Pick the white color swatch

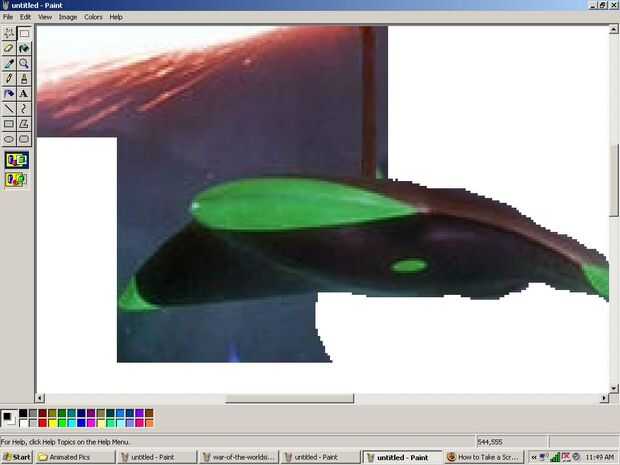pyautogui.click(x=23, y=423)
